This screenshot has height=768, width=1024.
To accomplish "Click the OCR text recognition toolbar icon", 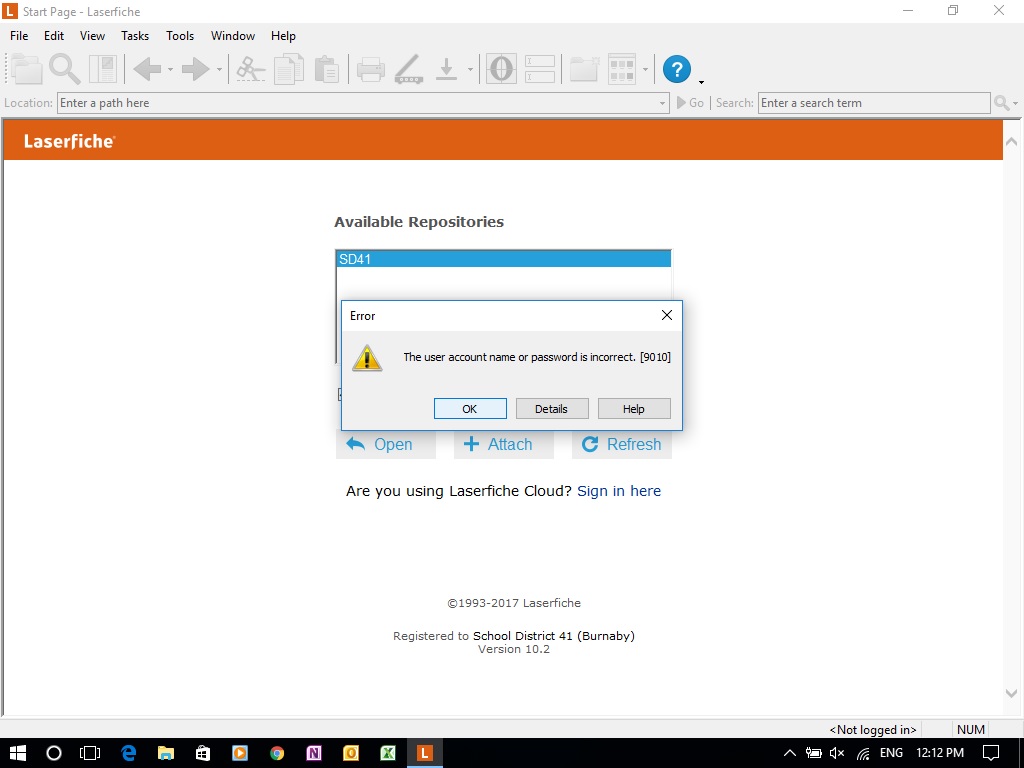I will [x=502, y=69].
